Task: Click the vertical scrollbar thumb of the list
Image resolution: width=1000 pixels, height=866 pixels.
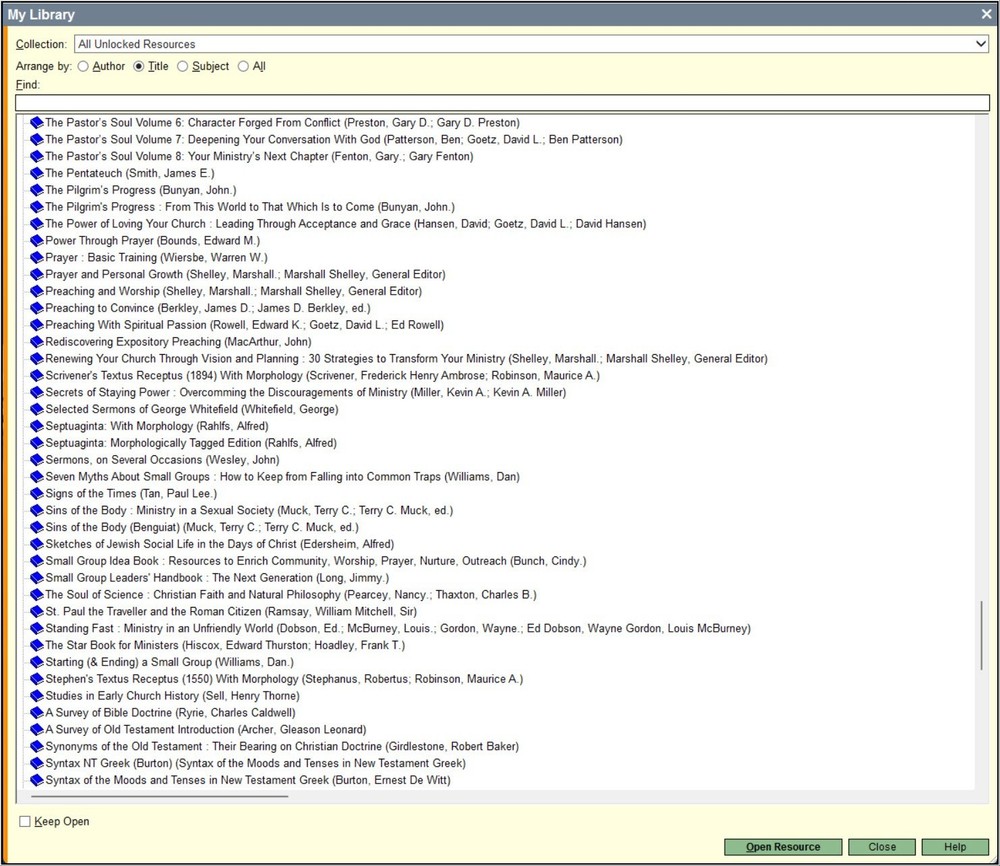Action: coord(981,635)
